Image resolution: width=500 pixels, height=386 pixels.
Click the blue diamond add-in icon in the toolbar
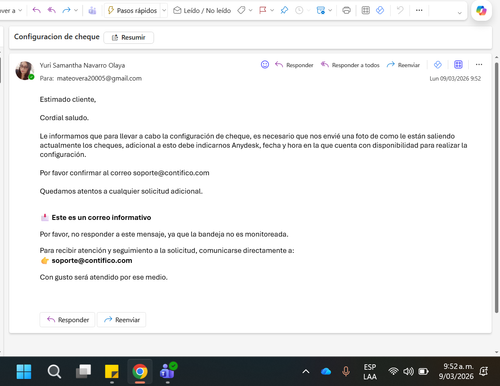coord(380,11)
